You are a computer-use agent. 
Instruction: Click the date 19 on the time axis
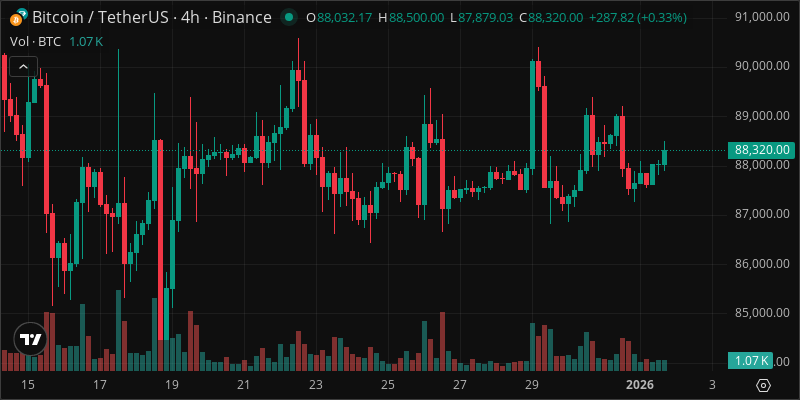(x=171, y=385)
